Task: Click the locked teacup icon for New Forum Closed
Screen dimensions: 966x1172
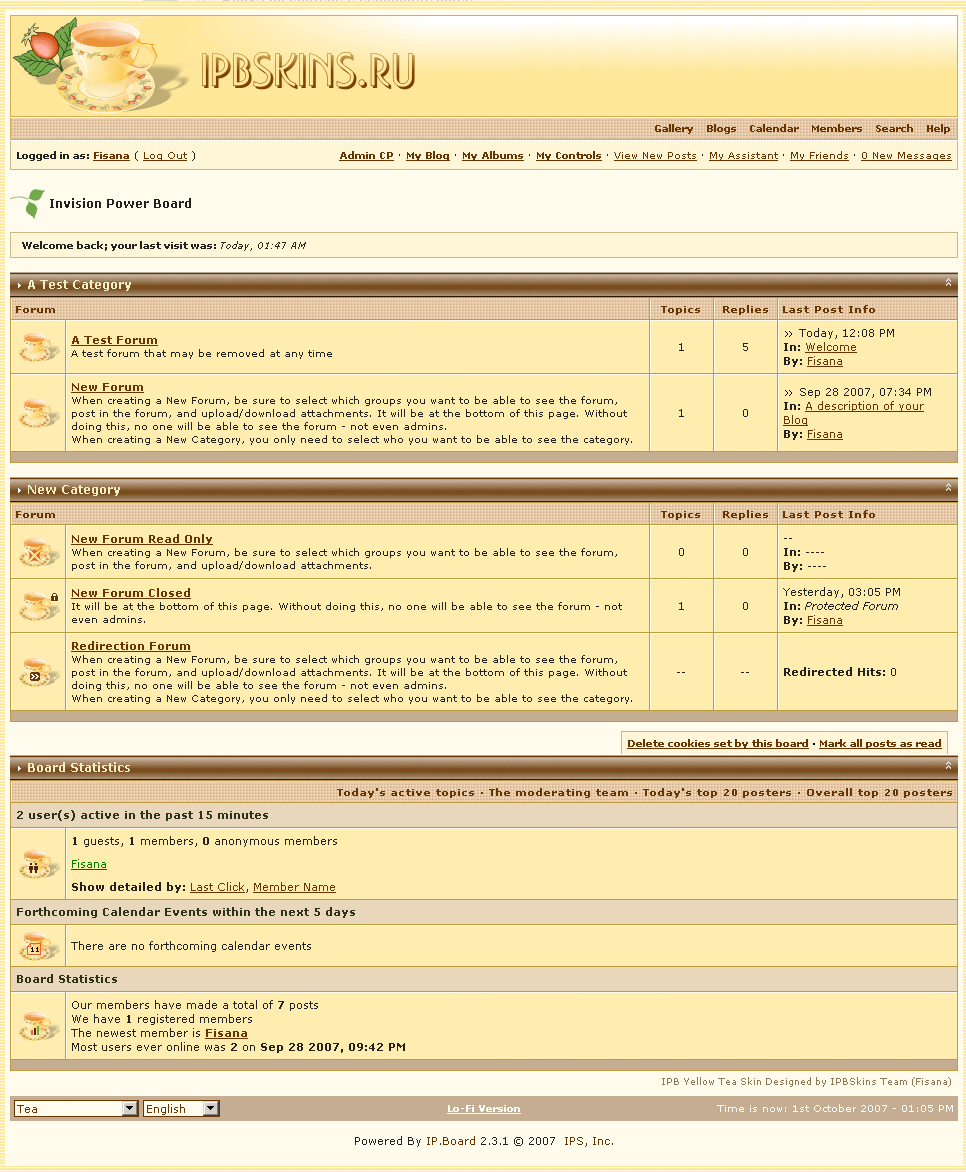Action: [x=39, y=606]
